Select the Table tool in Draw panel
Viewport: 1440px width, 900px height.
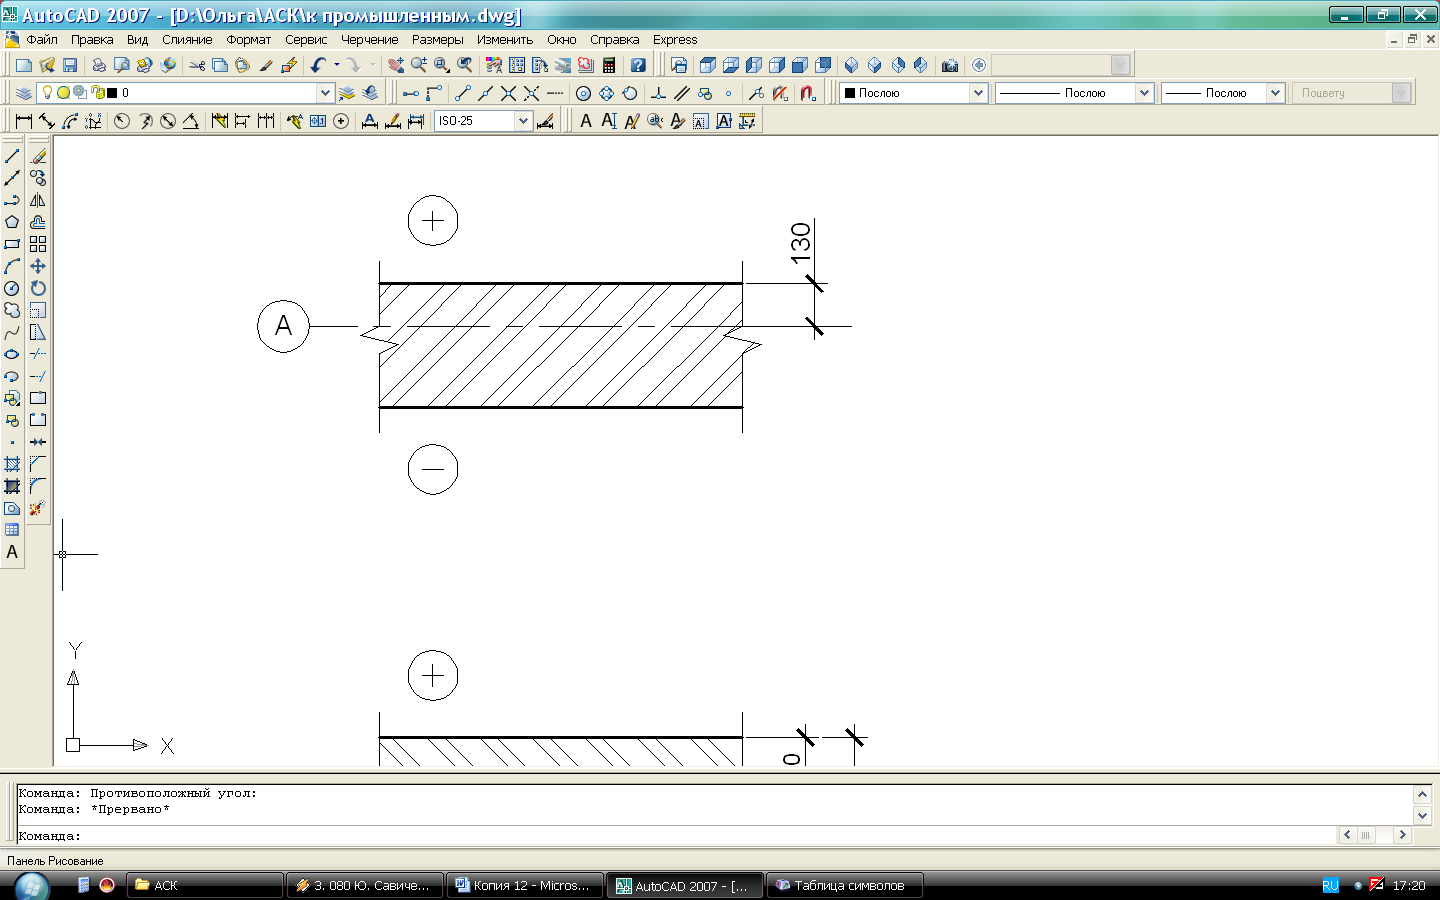pyautogui.click(x=12, y=530)
